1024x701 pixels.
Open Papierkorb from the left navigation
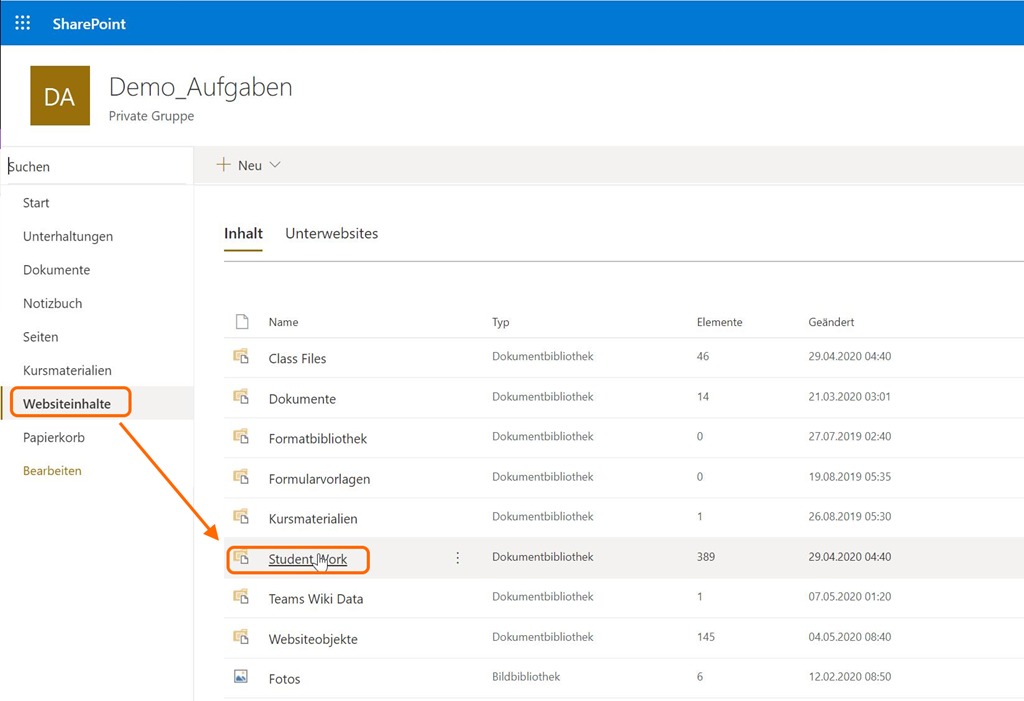coord(54,437)
